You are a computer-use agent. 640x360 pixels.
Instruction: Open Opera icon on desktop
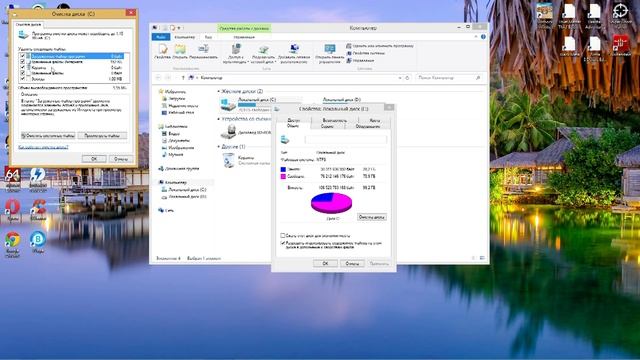[12, 207]
